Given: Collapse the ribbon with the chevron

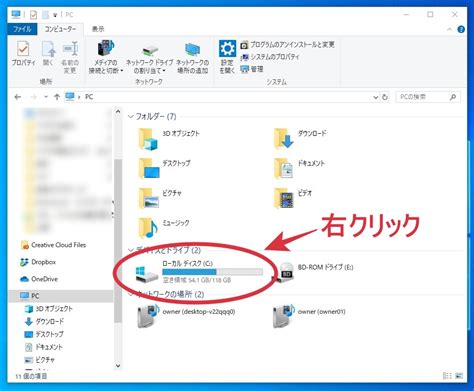Looking at the screenshot, I should (449, 29).
